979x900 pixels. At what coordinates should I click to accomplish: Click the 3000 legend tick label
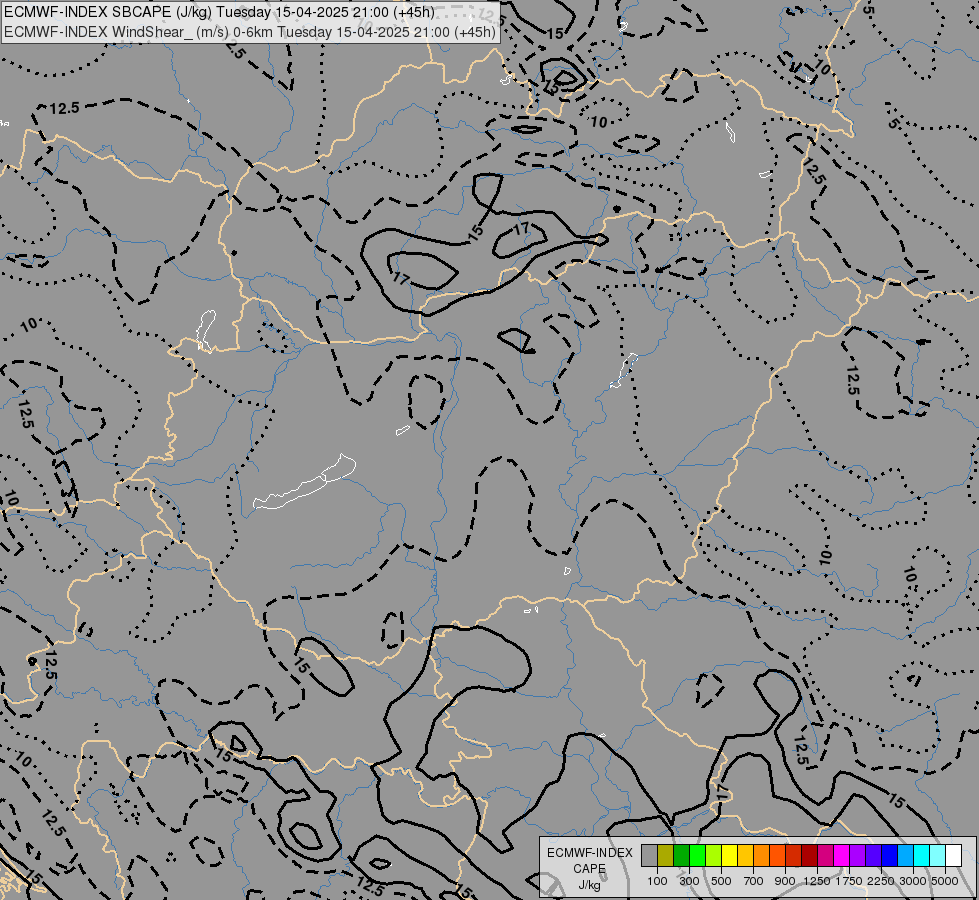click(x=913, y=881)
